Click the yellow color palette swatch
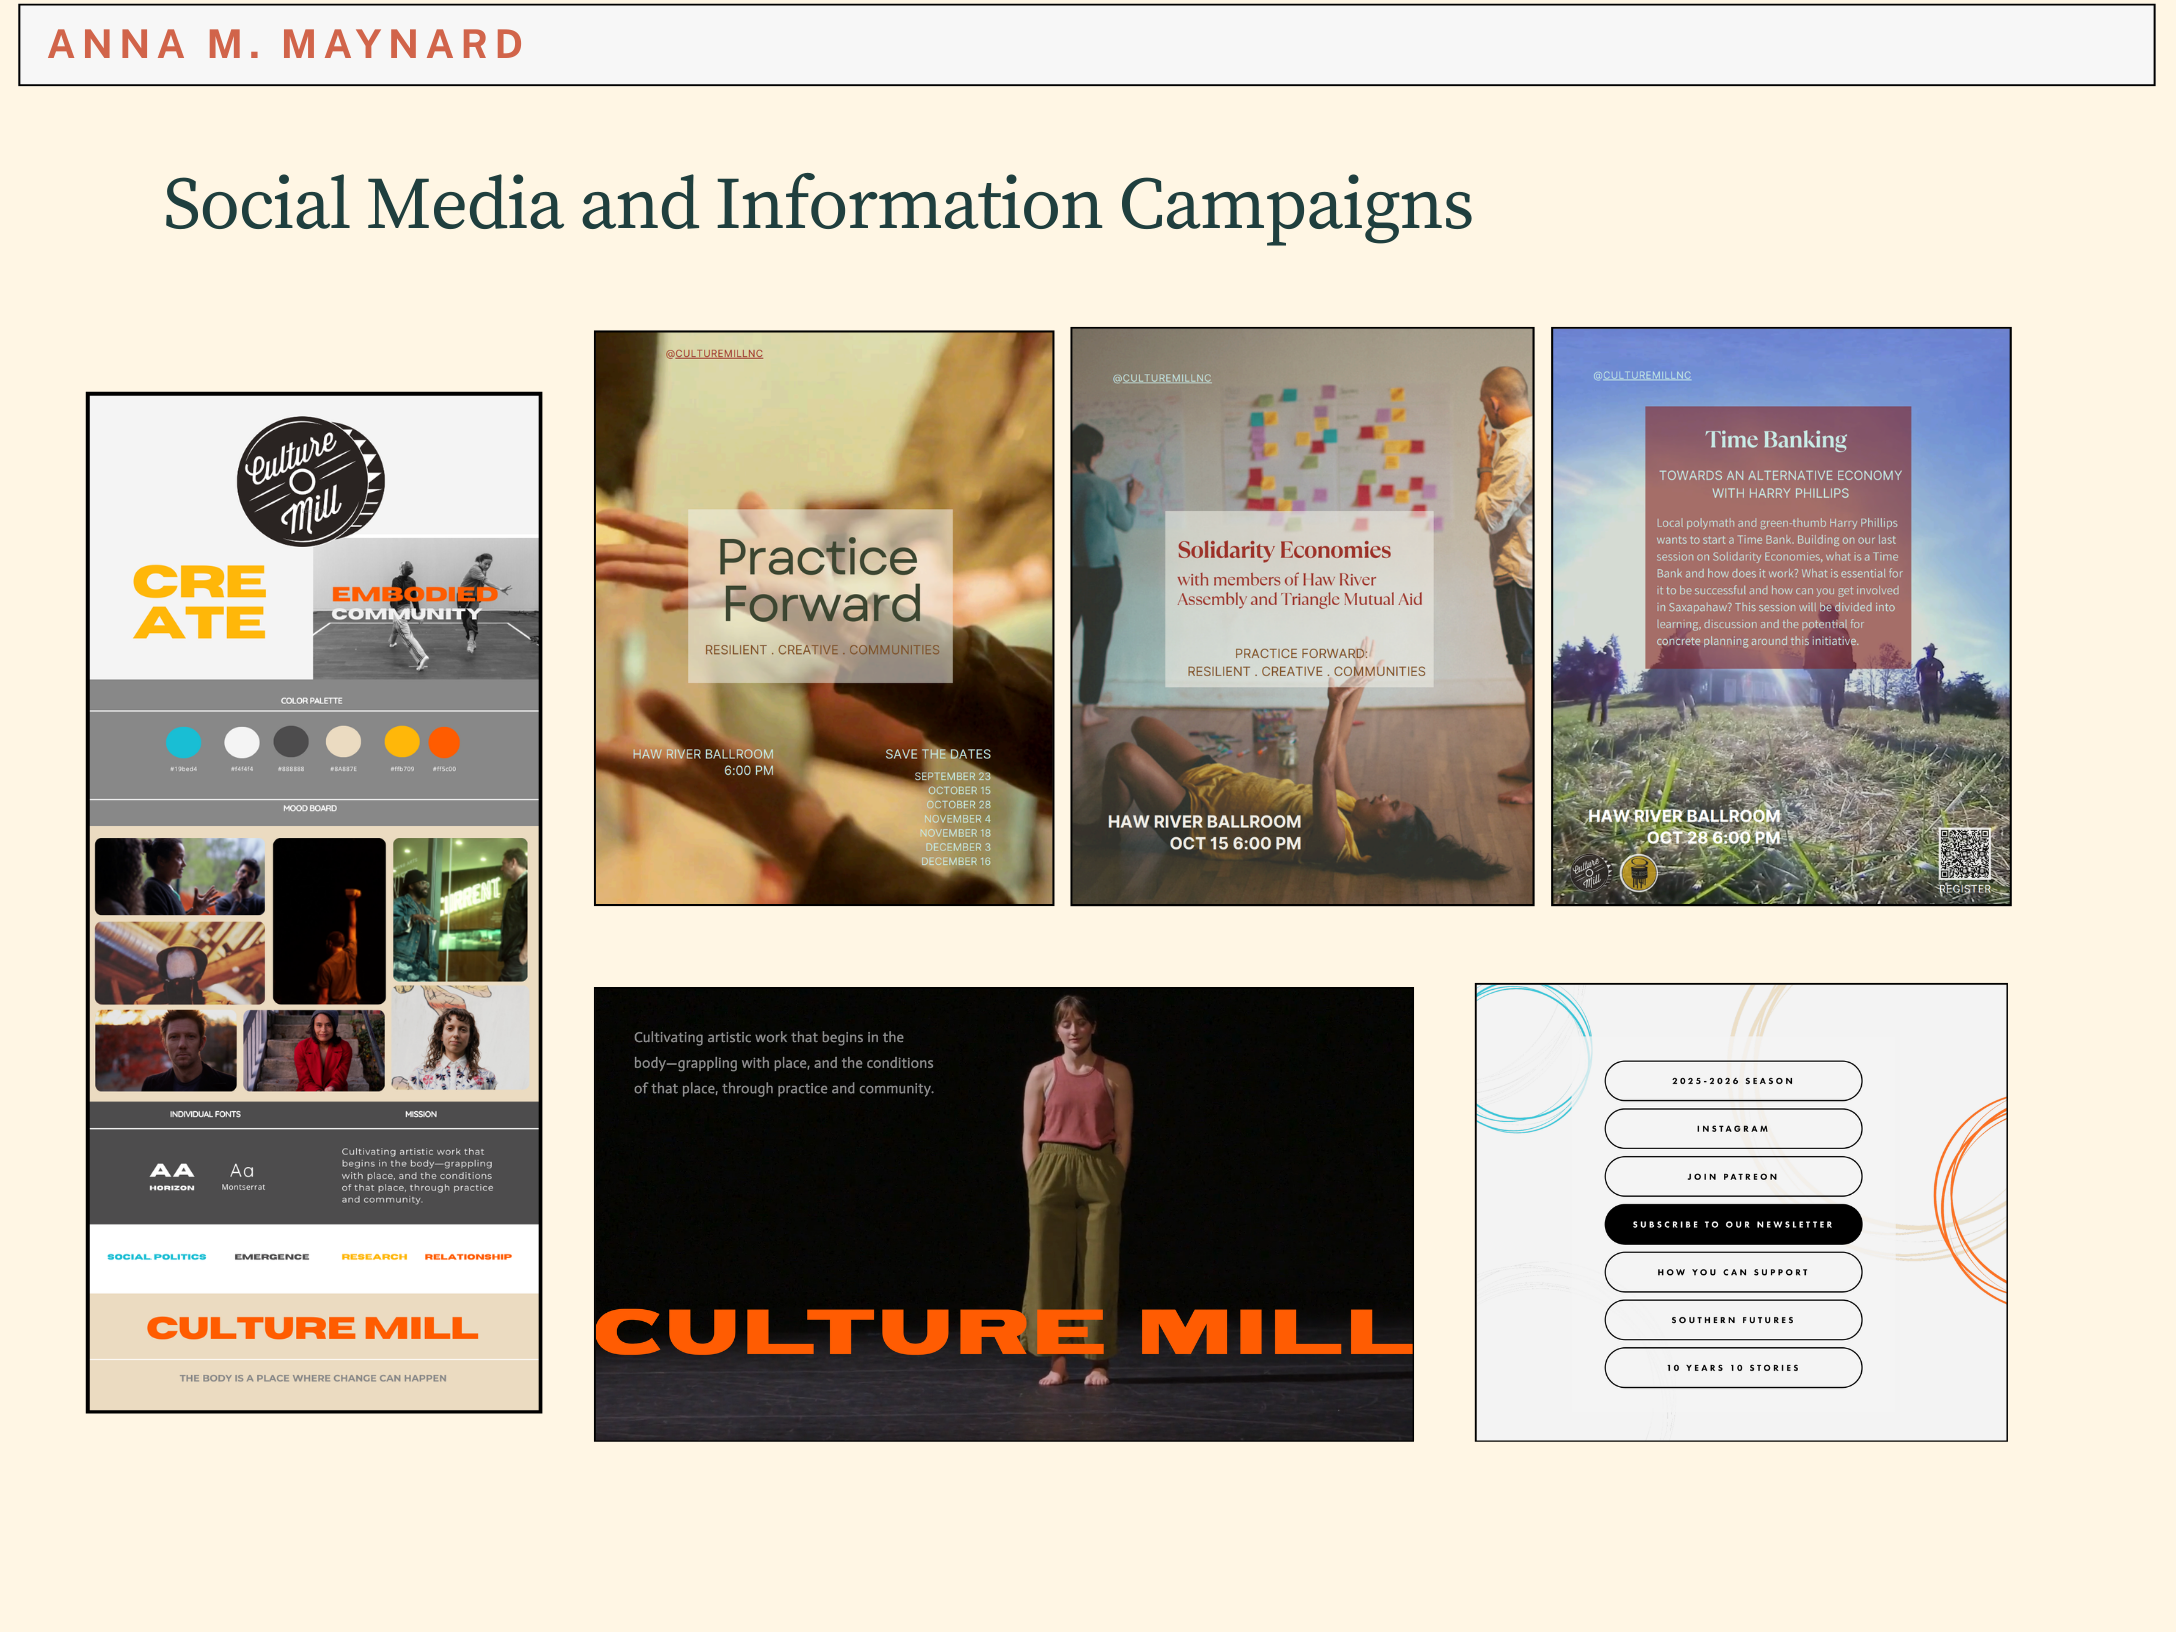 pyautogui.click(x=402, y=742)
